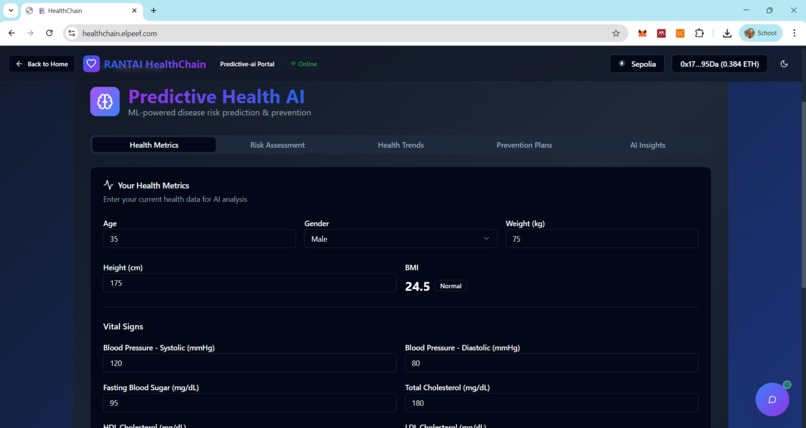Click the RANTAI HealthChain title link
Image resolution: width=806 pixels, height=428 pixels.
click(x=155, y=64)
